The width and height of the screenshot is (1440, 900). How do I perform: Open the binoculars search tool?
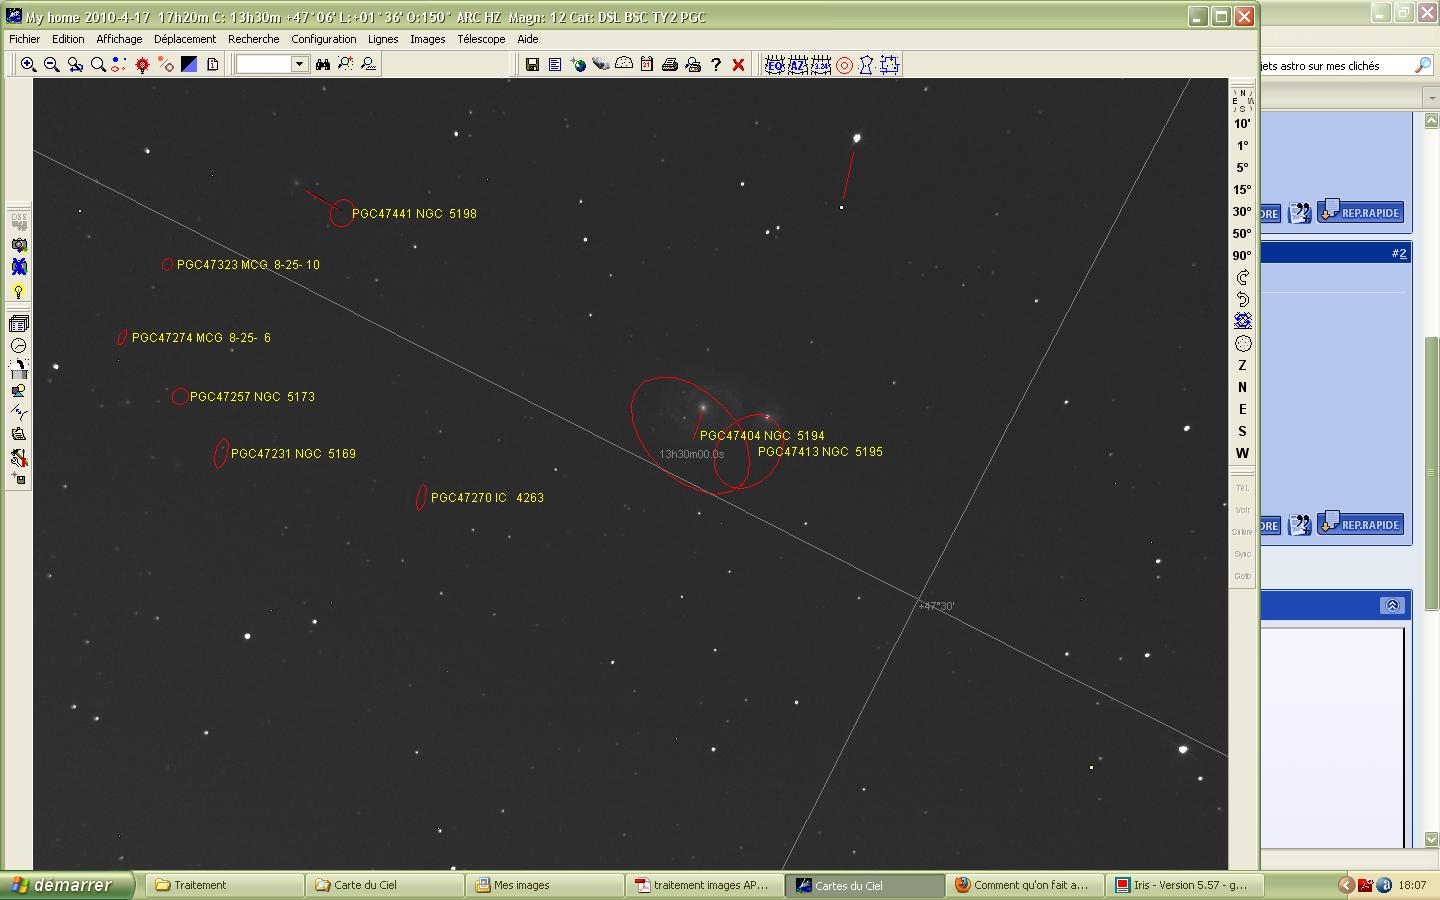pyautogui.click(x=323, y=64)
